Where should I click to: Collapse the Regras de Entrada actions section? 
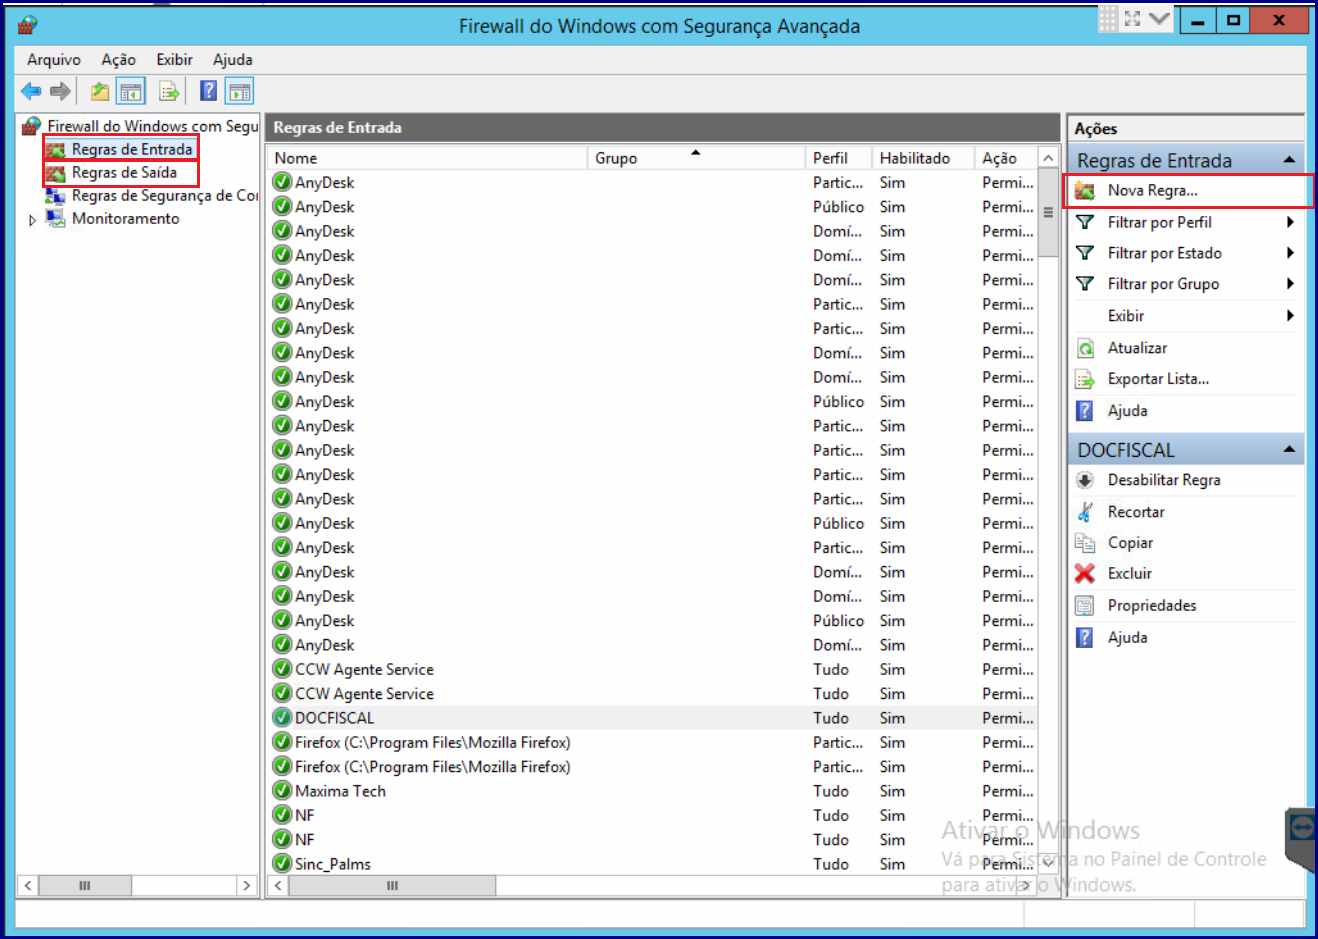point(1289,160)
